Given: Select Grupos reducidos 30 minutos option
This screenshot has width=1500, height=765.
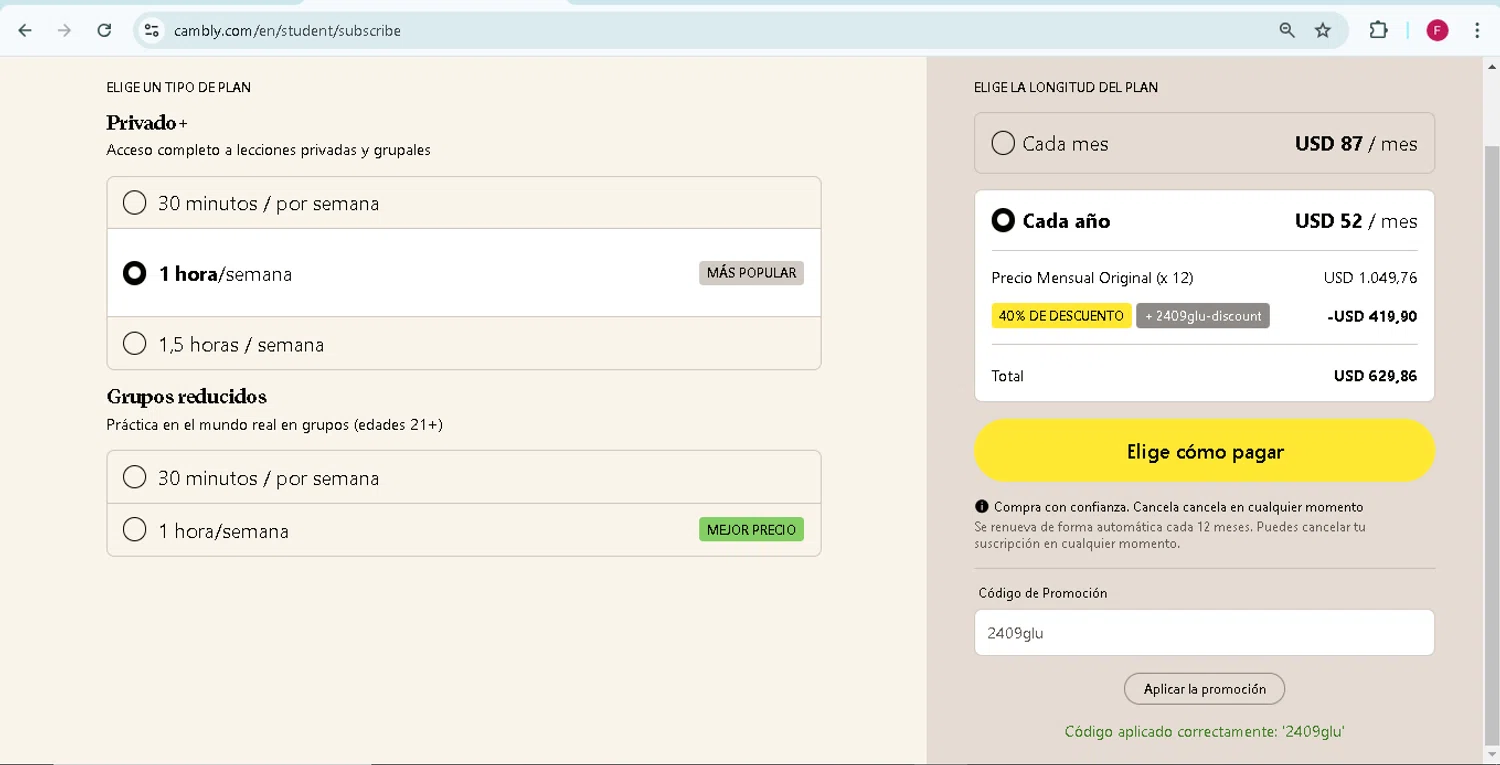Looking at the screenshot, I should (464, 477).
